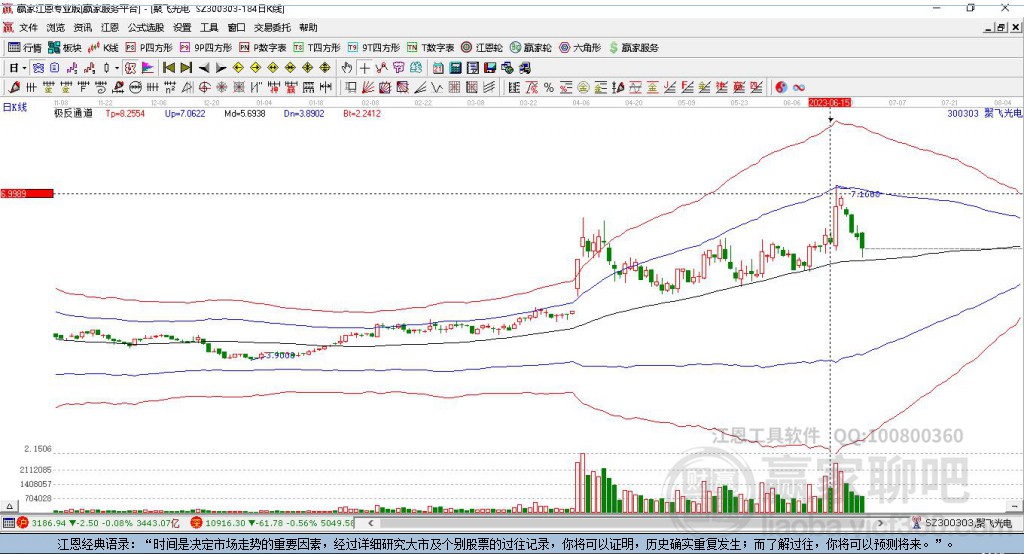Click the 2023-06-15 date marker
The image size is (1024, 554).
(829, 103)
